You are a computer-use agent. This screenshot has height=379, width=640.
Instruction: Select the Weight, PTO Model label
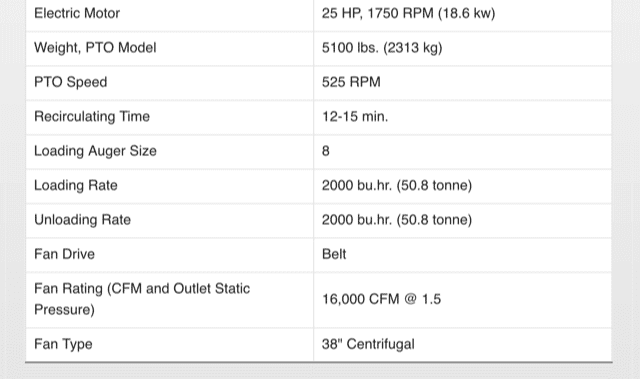pos(95,48)
